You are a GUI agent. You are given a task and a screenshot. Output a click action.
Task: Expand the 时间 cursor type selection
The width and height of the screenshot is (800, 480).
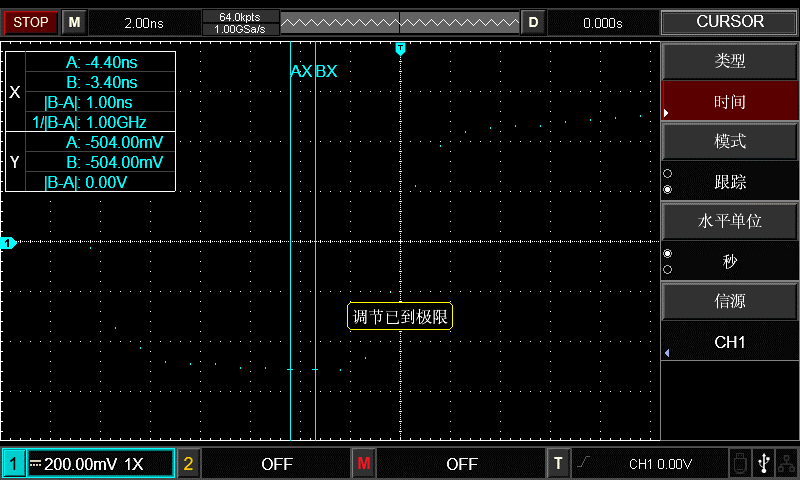[x=730, y=102]
